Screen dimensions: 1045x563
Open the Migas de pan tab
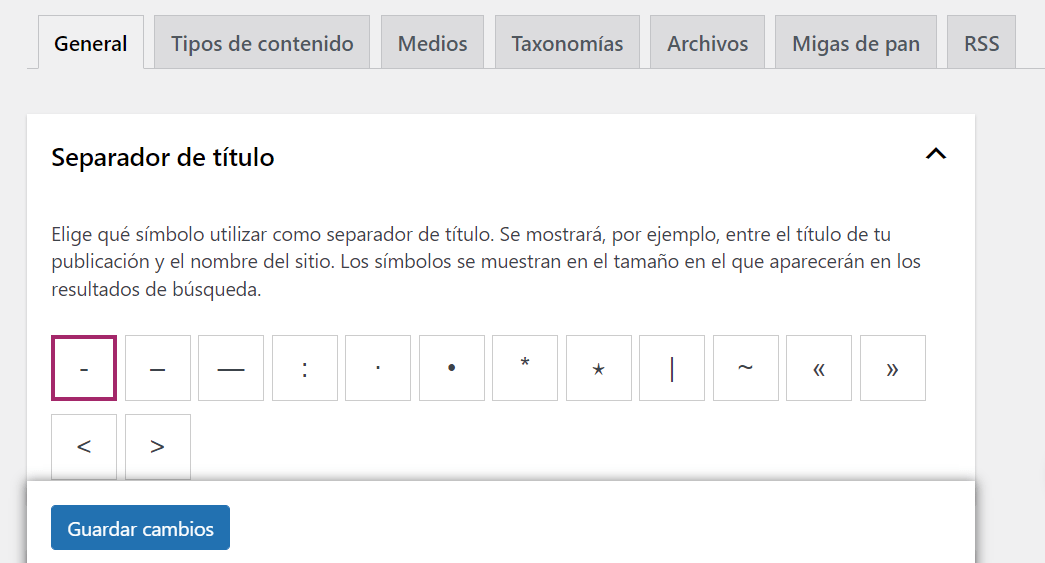856,43
